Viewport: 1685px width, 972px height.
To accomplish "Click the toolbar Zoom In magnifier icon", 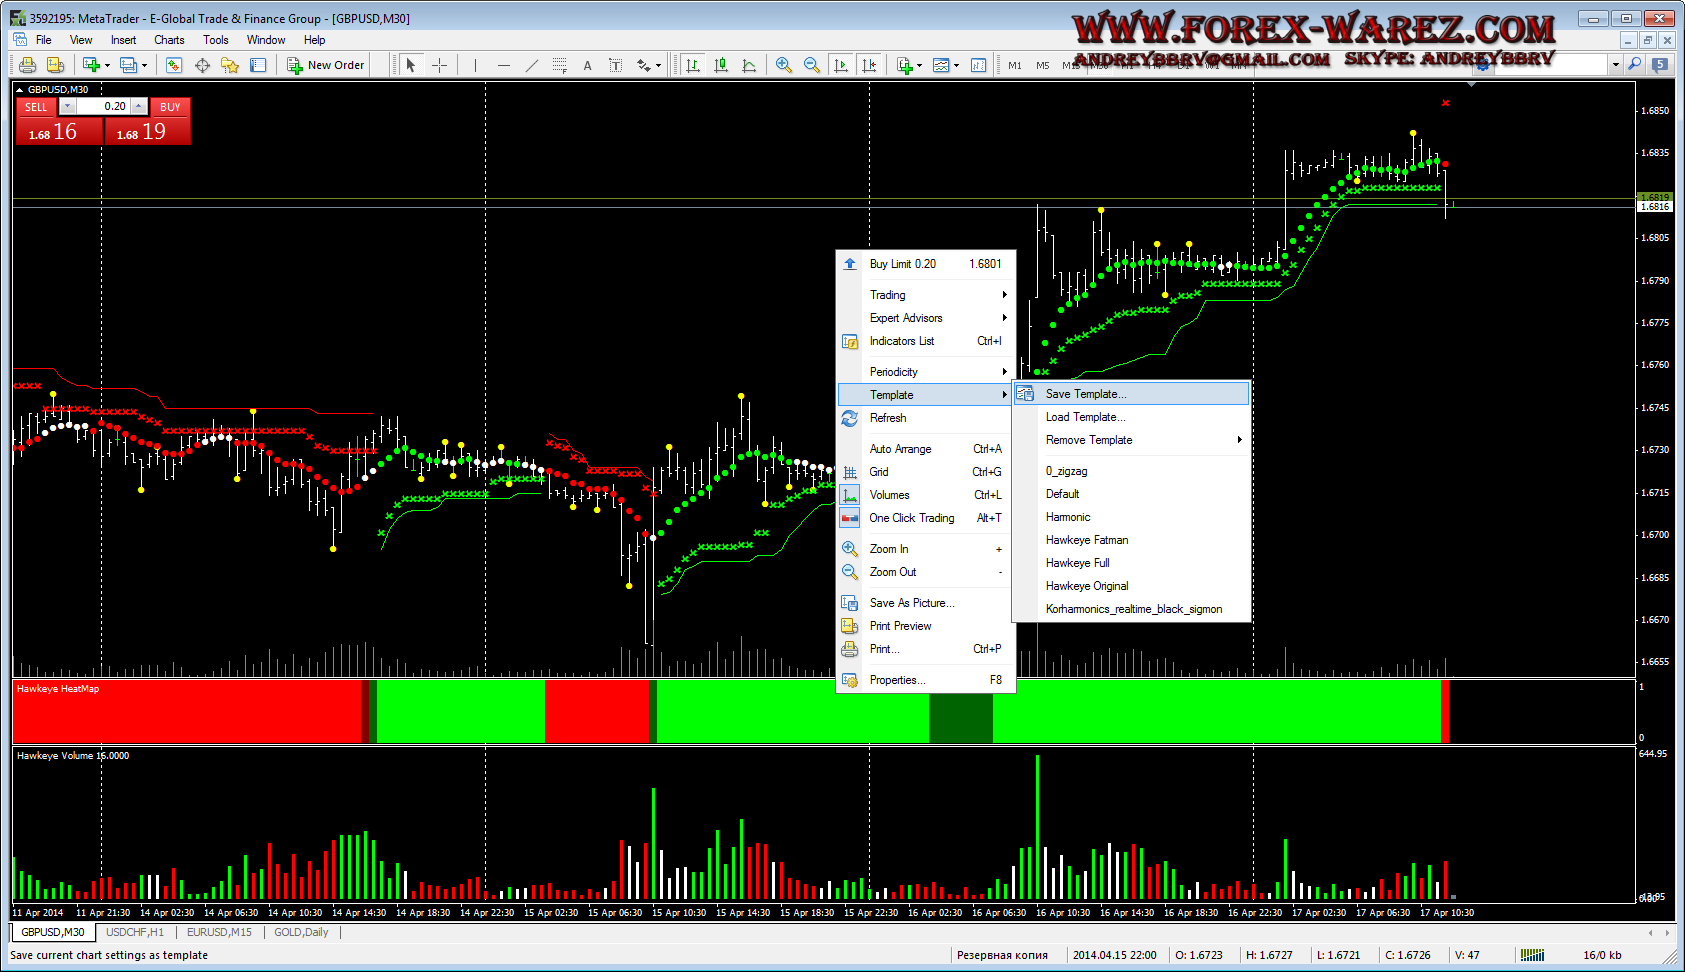I will click(x=784, y=65).
